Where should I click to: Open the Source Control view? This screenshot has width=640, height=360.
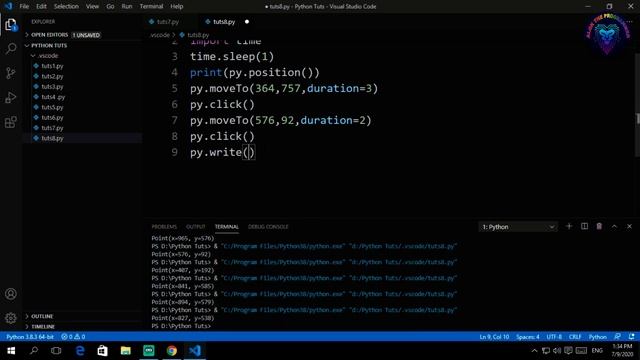[x=11, y=73]
